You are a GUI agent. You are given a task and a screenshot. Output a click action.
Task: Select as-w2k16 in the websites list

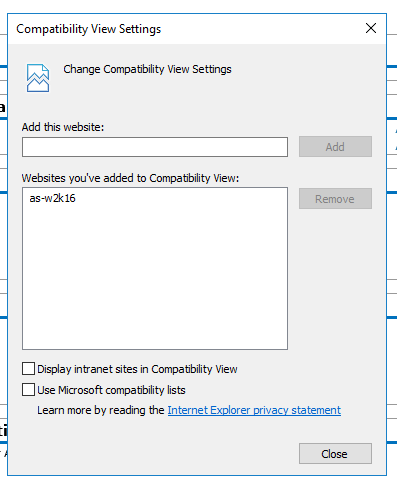coord(52,198)
